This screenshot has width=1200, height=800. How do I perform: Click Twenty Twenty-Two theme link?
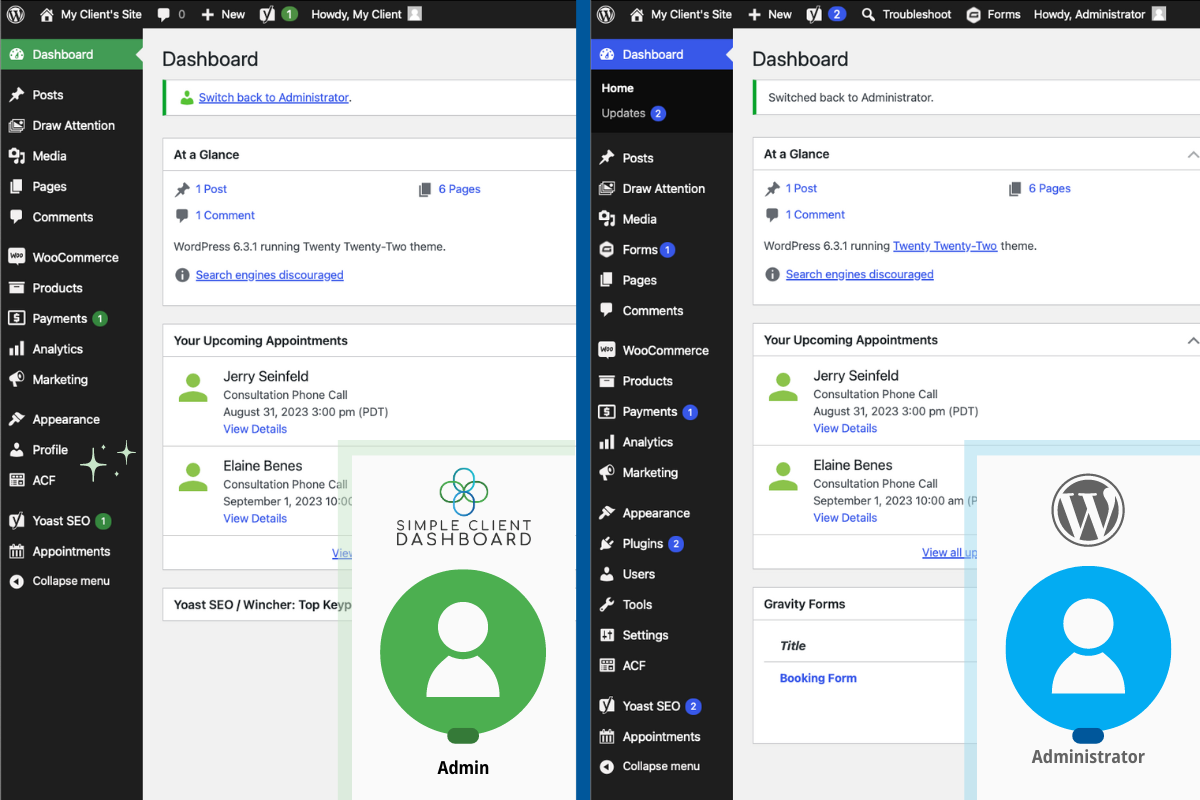(x=945, y=246)
